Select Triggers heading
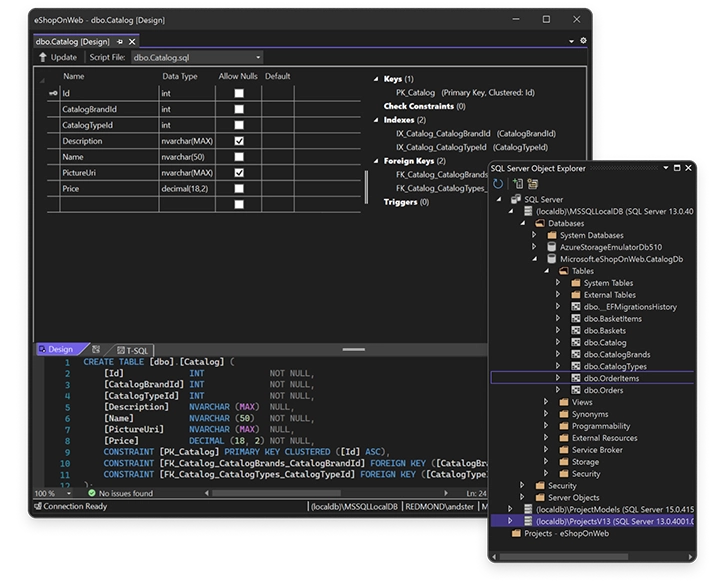Viewport: 725px width, 583px height. point(406,202)
